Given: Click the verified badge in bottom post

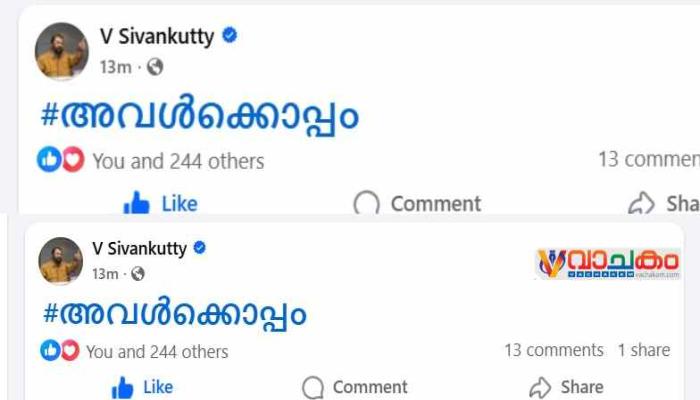Looking at the screenshot, I should 200,248.
